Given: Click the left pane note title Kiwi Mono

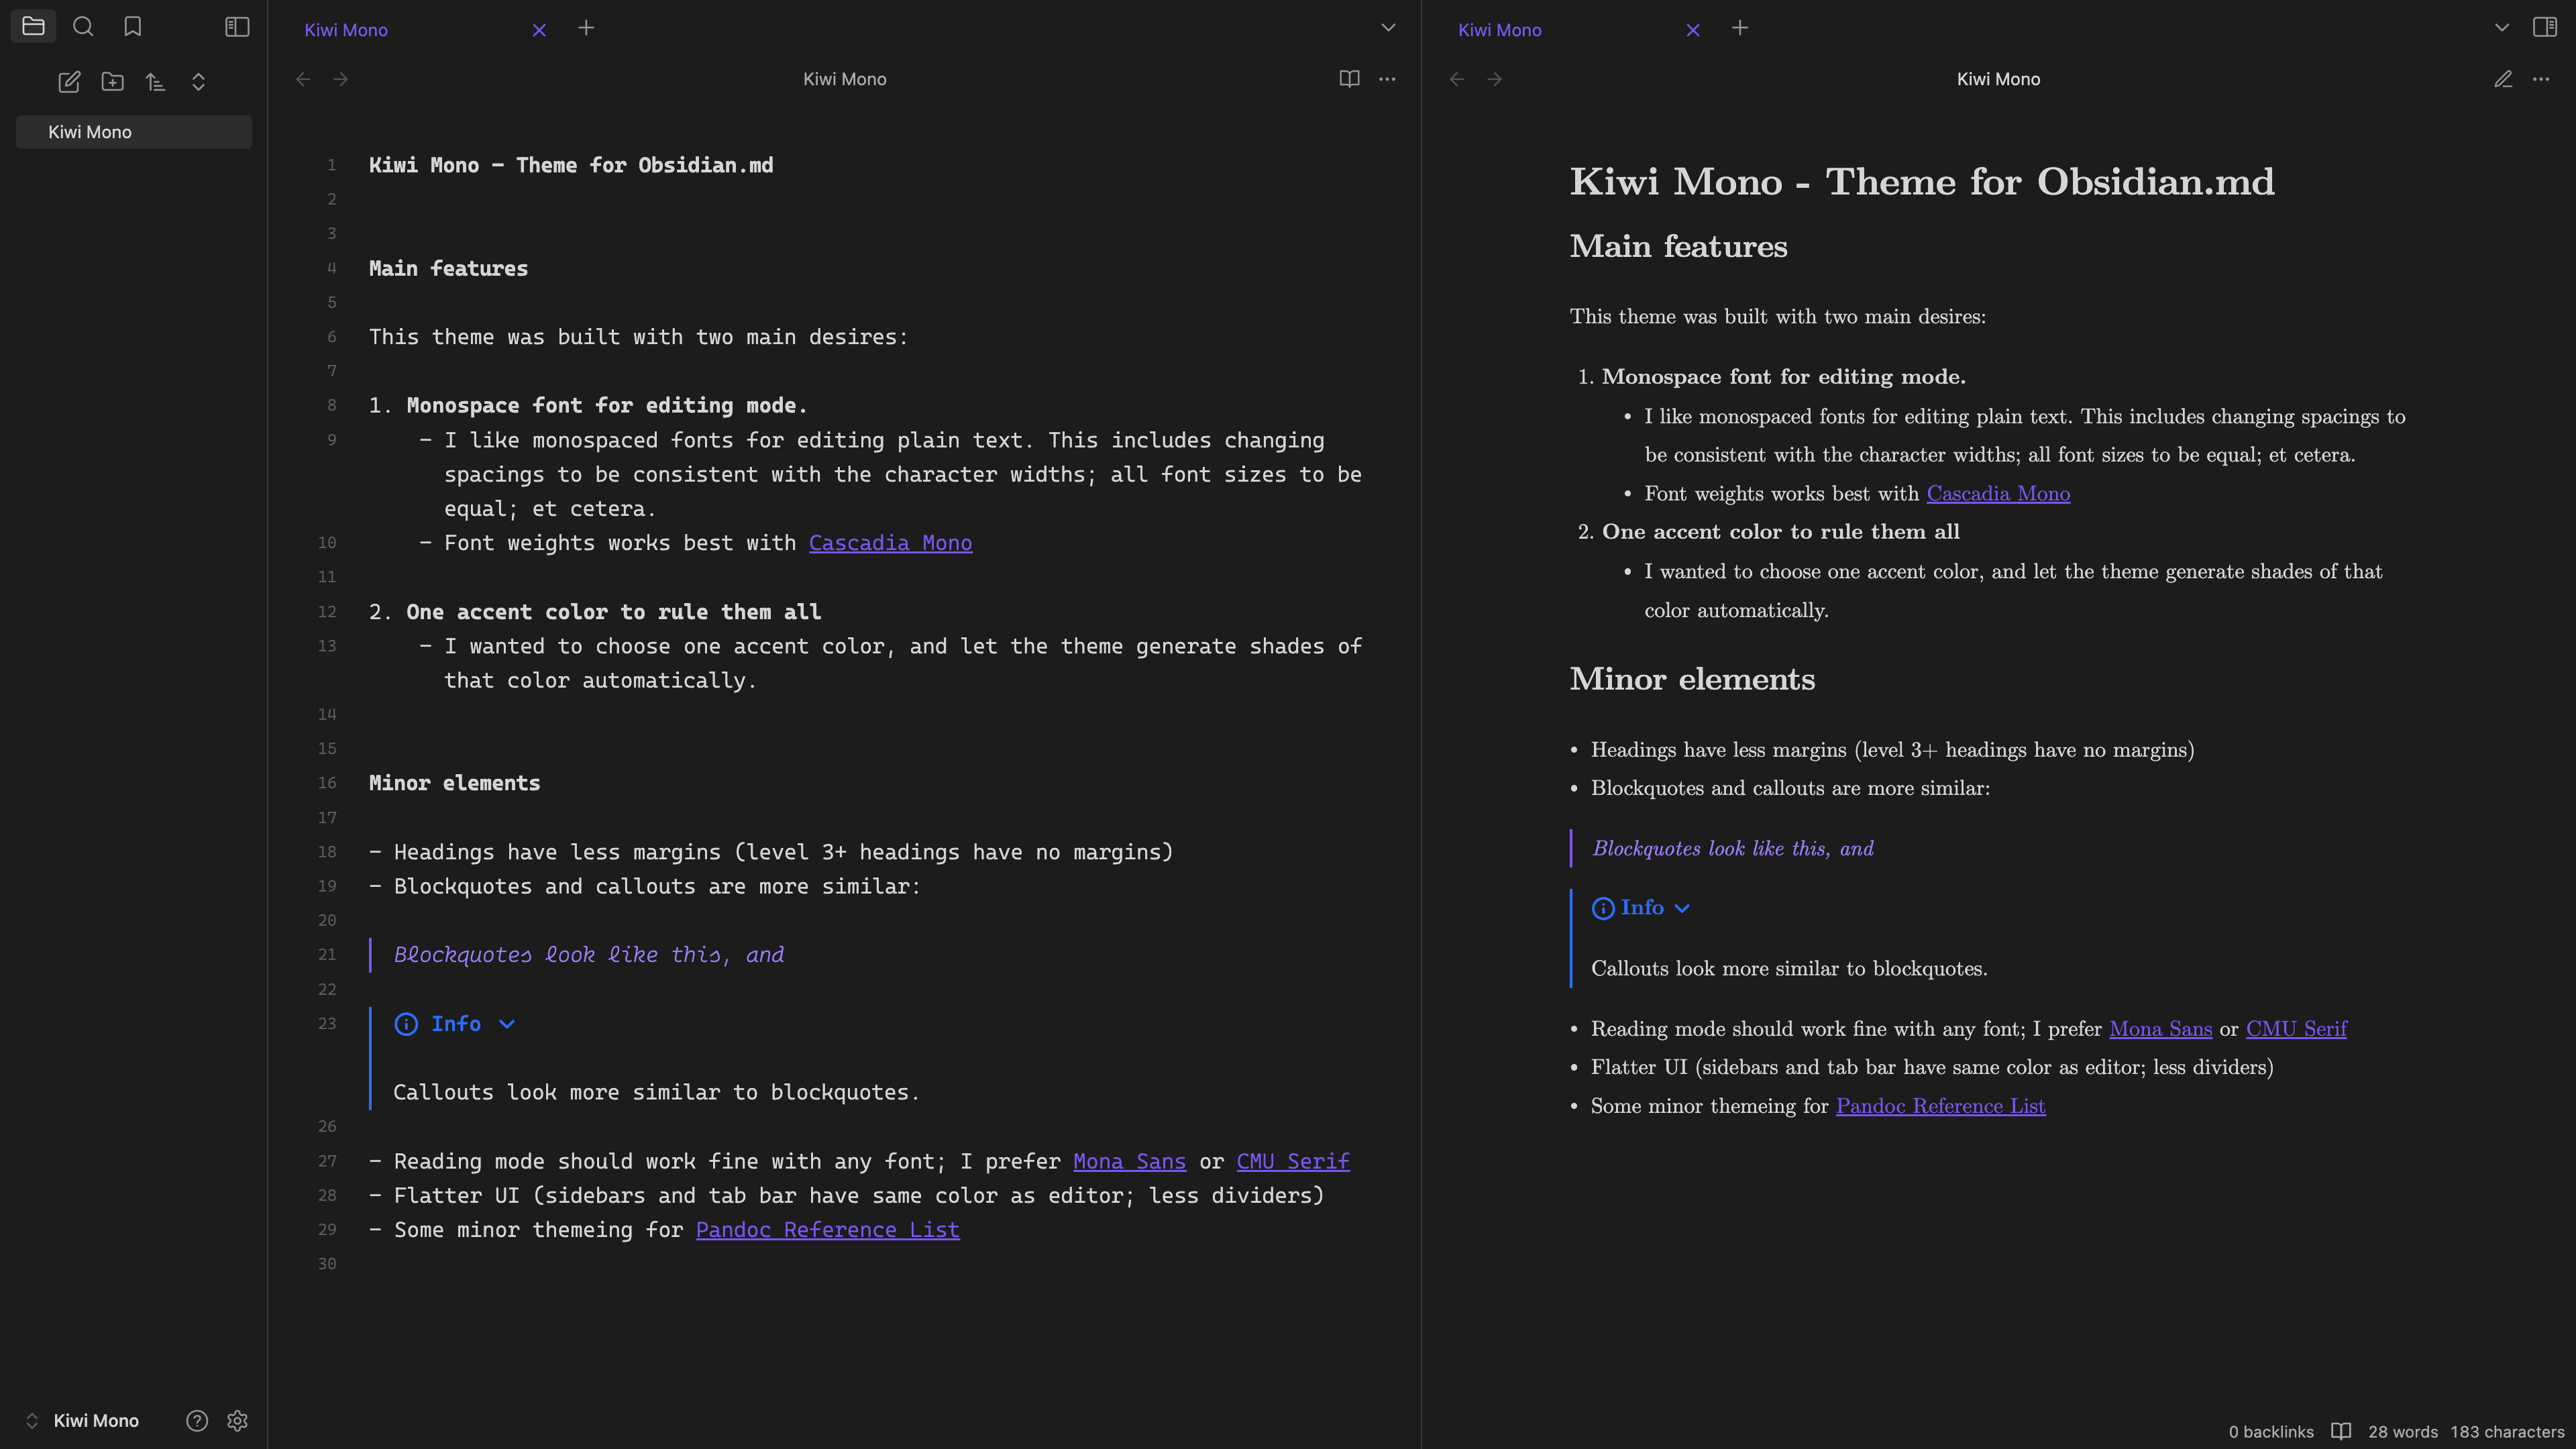Looking at the screenshot, I should tap(844, 79).
